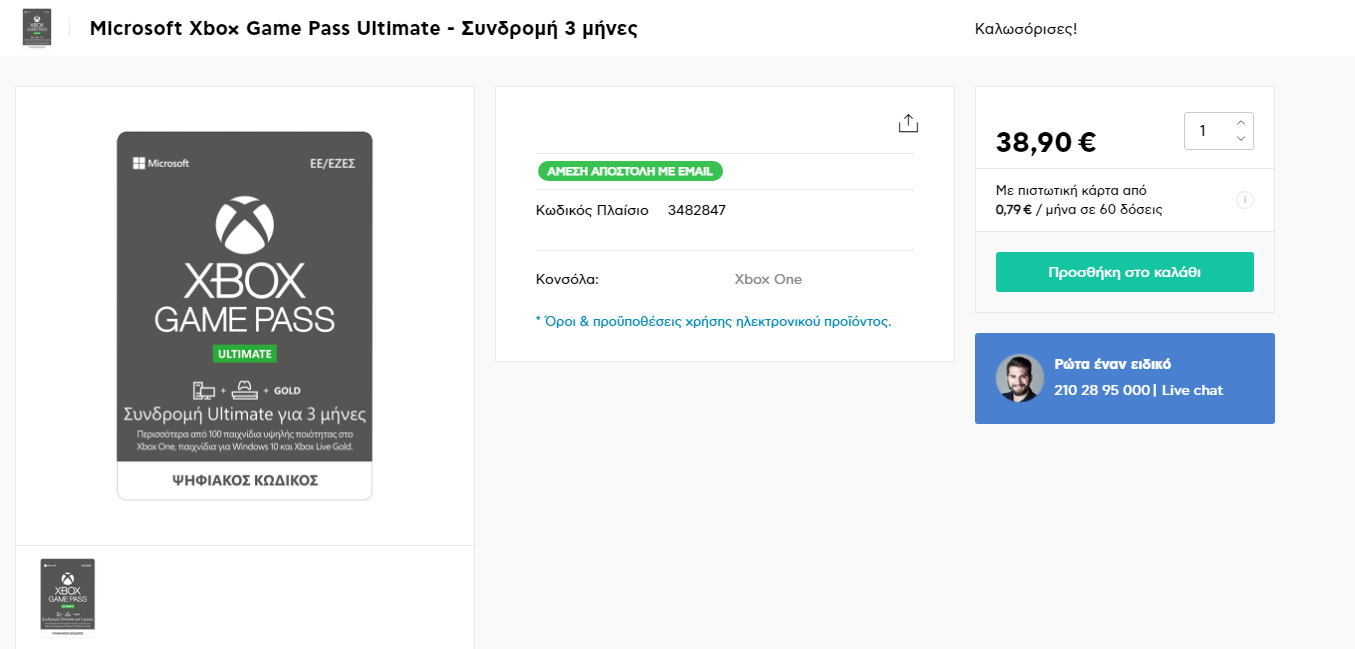Screen dimensions: 1355x649
Task: Increase quantity with the up arrow
Action: click(1241, 122)
